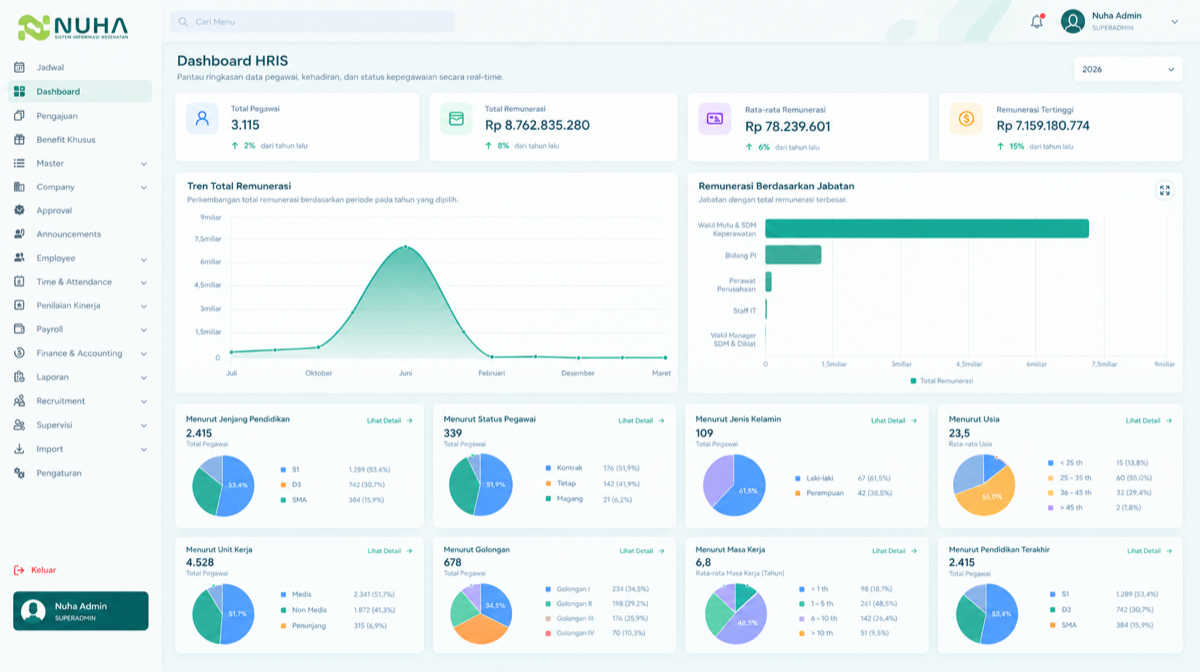Viewport: 1200px width, 672px height.
Task: Click the Approval shield icon
Action: (19, 210)
